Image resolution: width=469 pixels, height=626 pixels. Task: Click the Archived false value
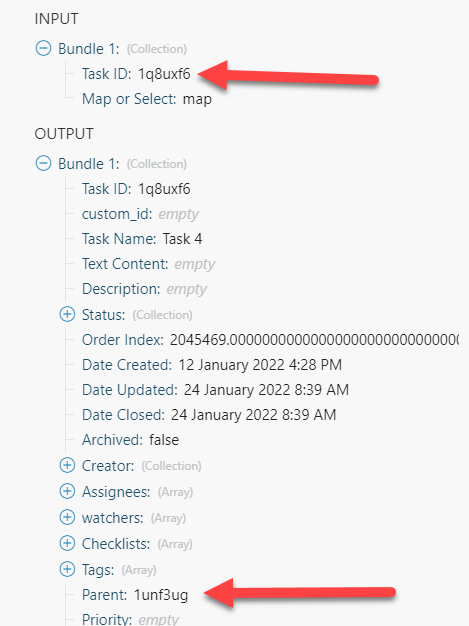[x=164, y=440]
